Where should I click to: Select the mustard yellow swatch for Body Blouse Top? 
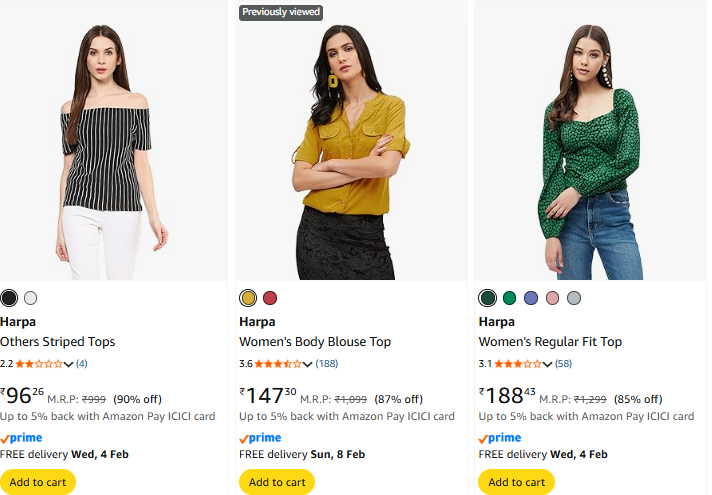tap(248, 298)
